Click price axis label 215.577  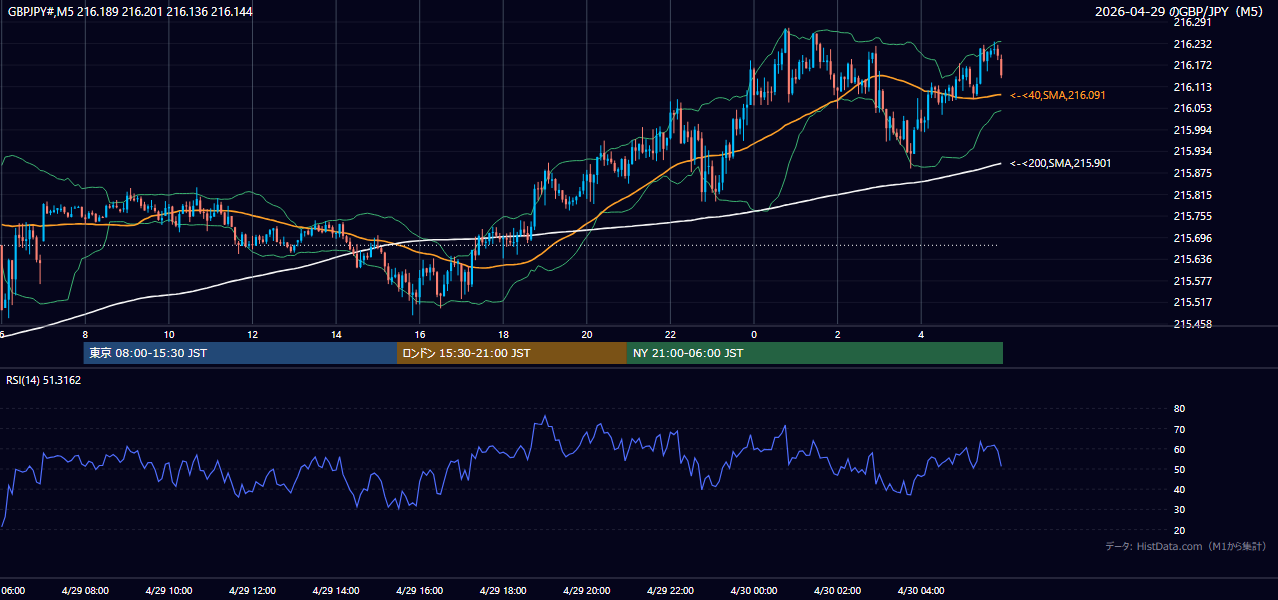(x=1192, y=281)
